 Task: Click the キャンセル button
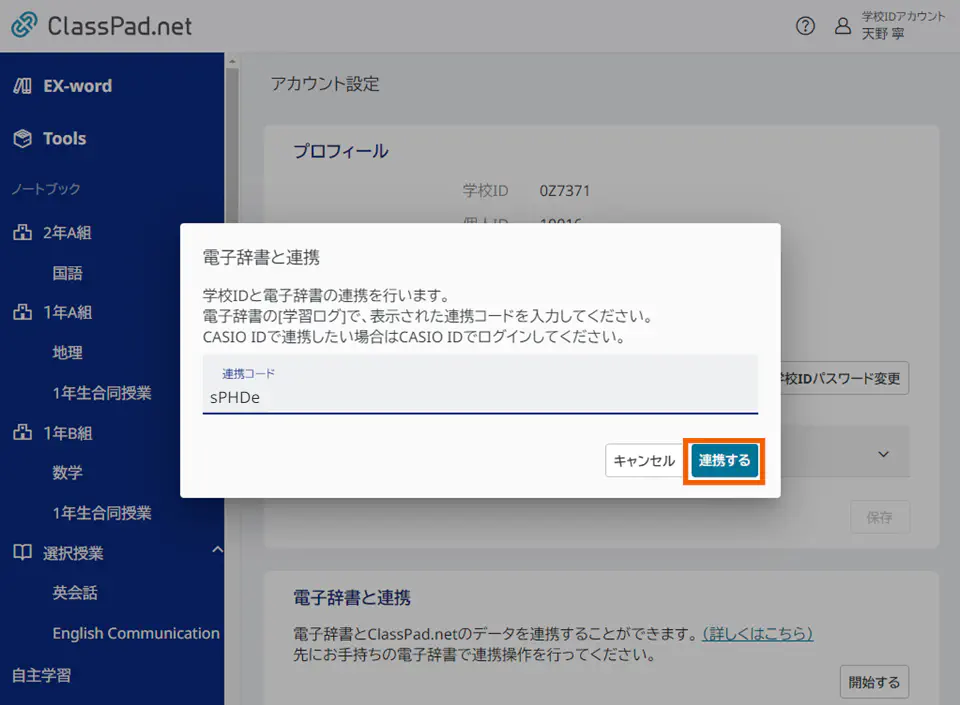coord(641,461)
